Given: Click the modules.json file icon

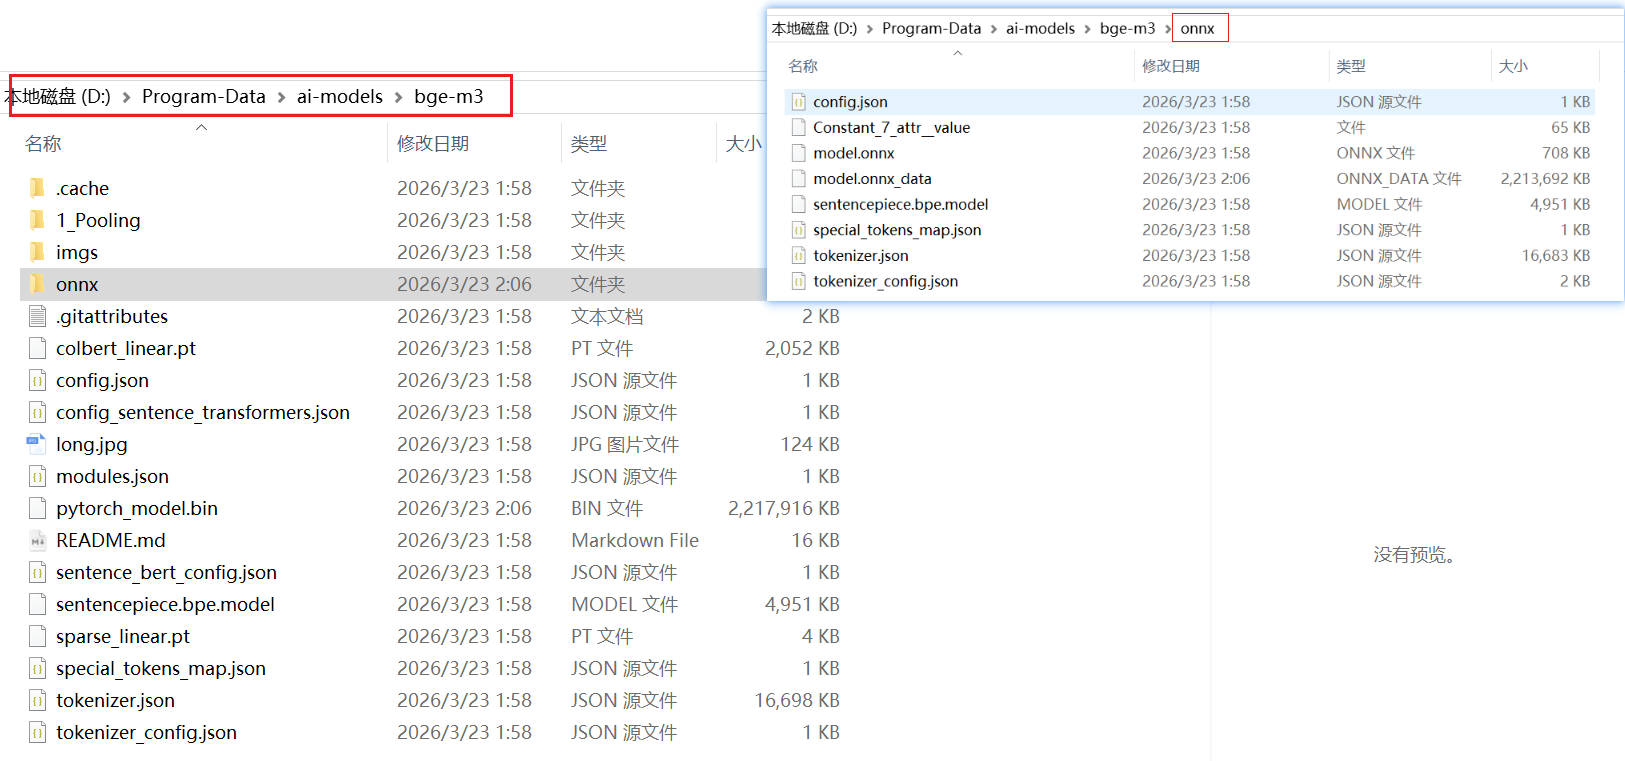Looking at the screenshot, I should (x=37, y=476).
